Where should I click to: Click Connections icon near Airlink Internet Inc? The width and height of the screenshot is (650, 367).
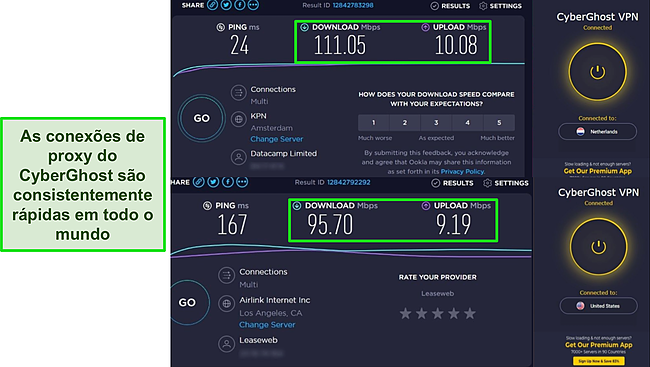(227, 275)
